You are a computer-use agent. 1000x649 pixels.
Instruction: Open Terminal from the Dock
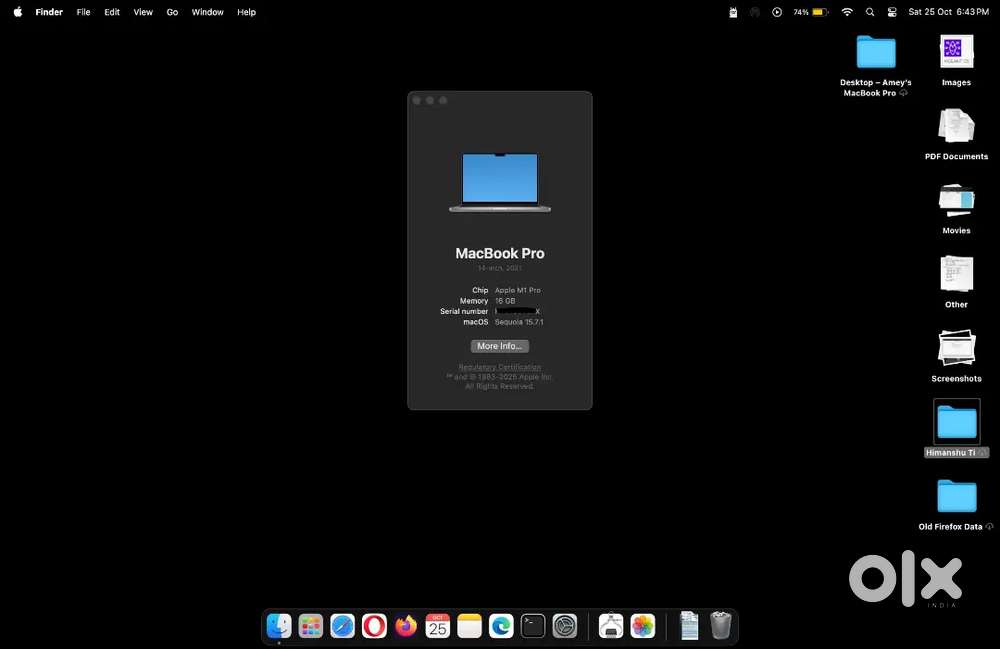point(533,626)
